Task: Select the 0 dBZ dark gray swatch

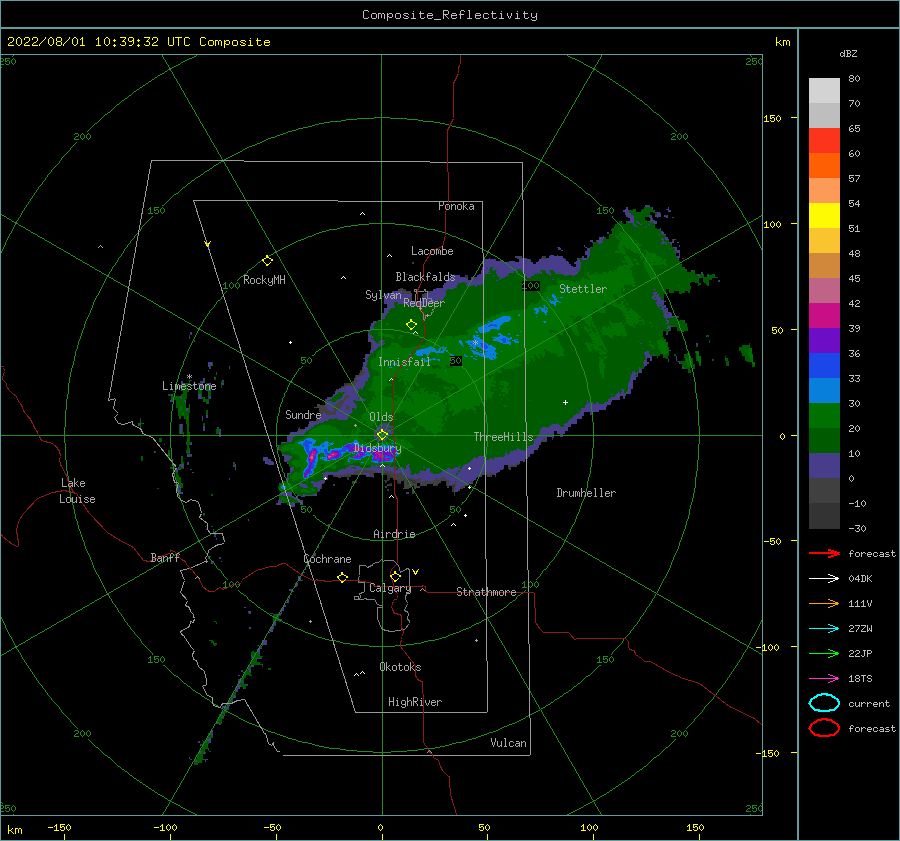Action: click(824, 491)
